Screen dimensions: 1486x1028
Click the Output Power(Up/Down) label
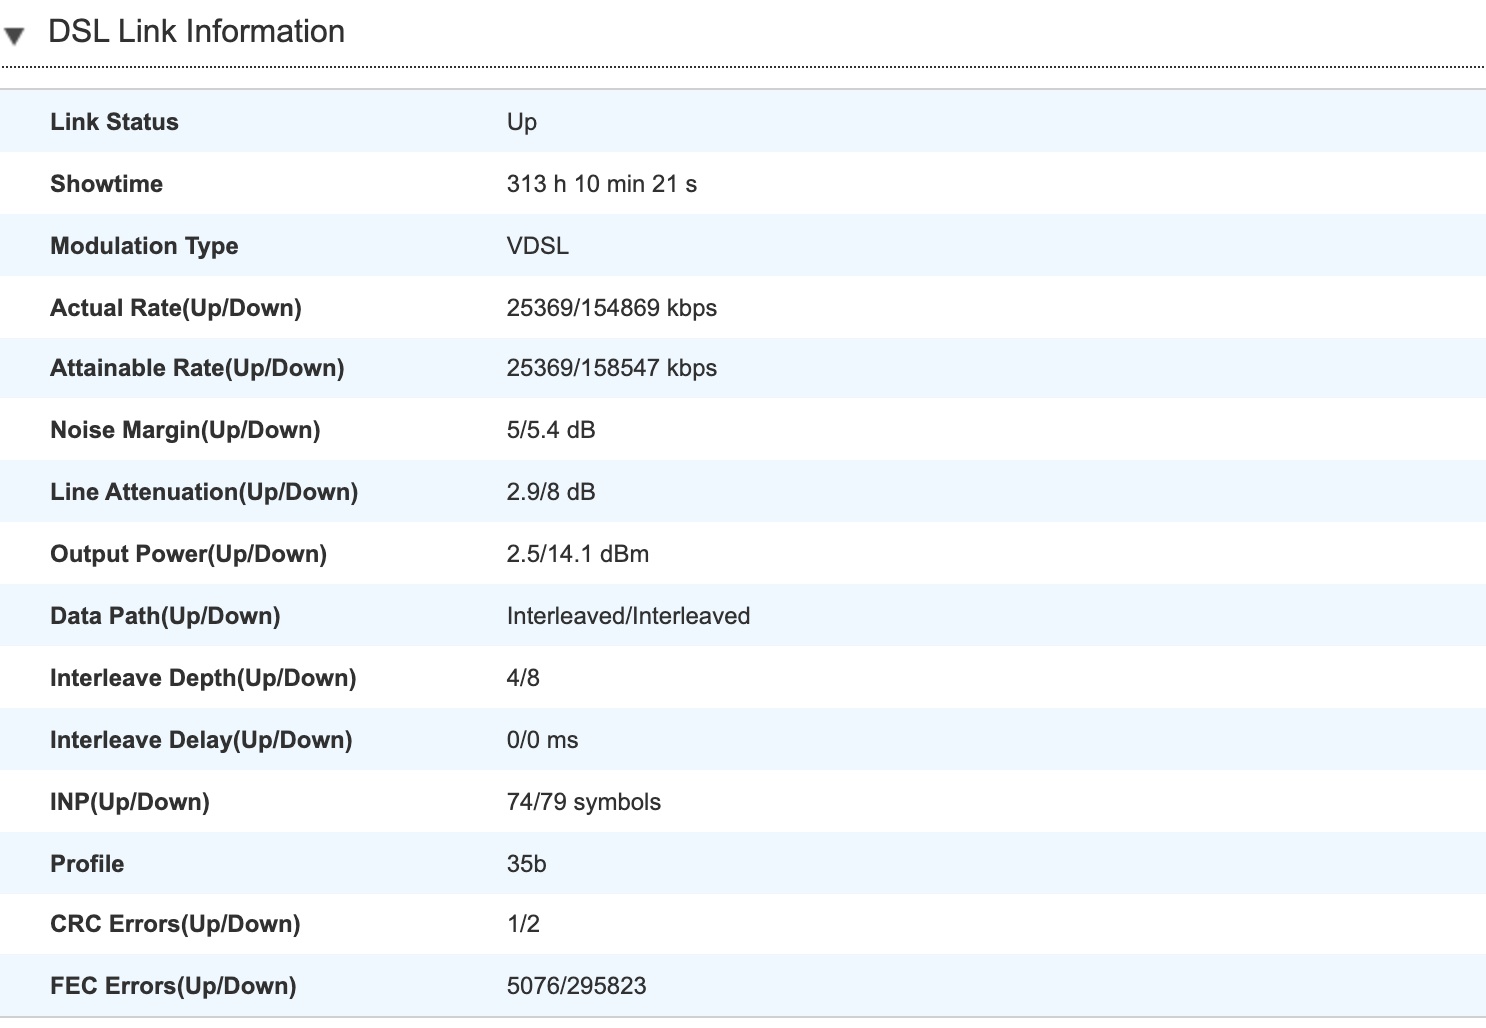point(188,554)
